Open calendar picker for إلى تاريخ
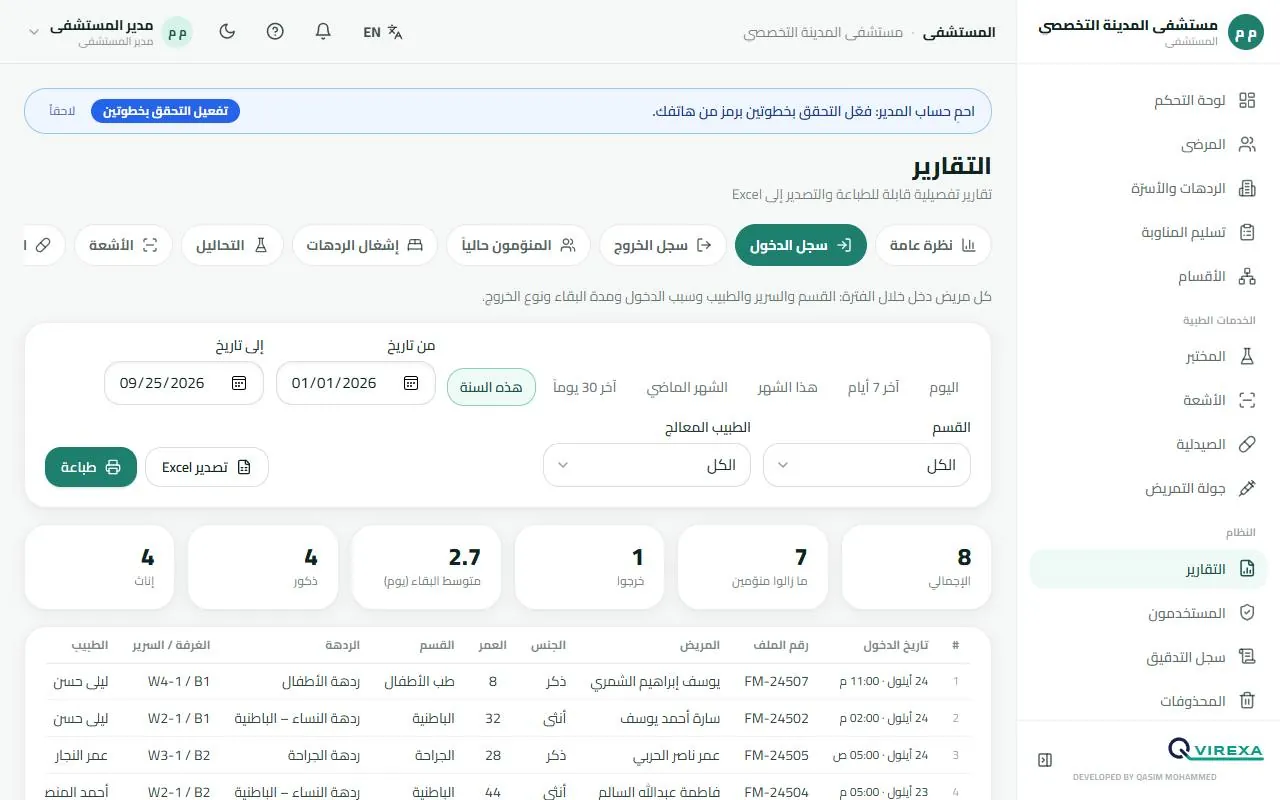This screenshot has width=1280, height=800. coord(239,383)
